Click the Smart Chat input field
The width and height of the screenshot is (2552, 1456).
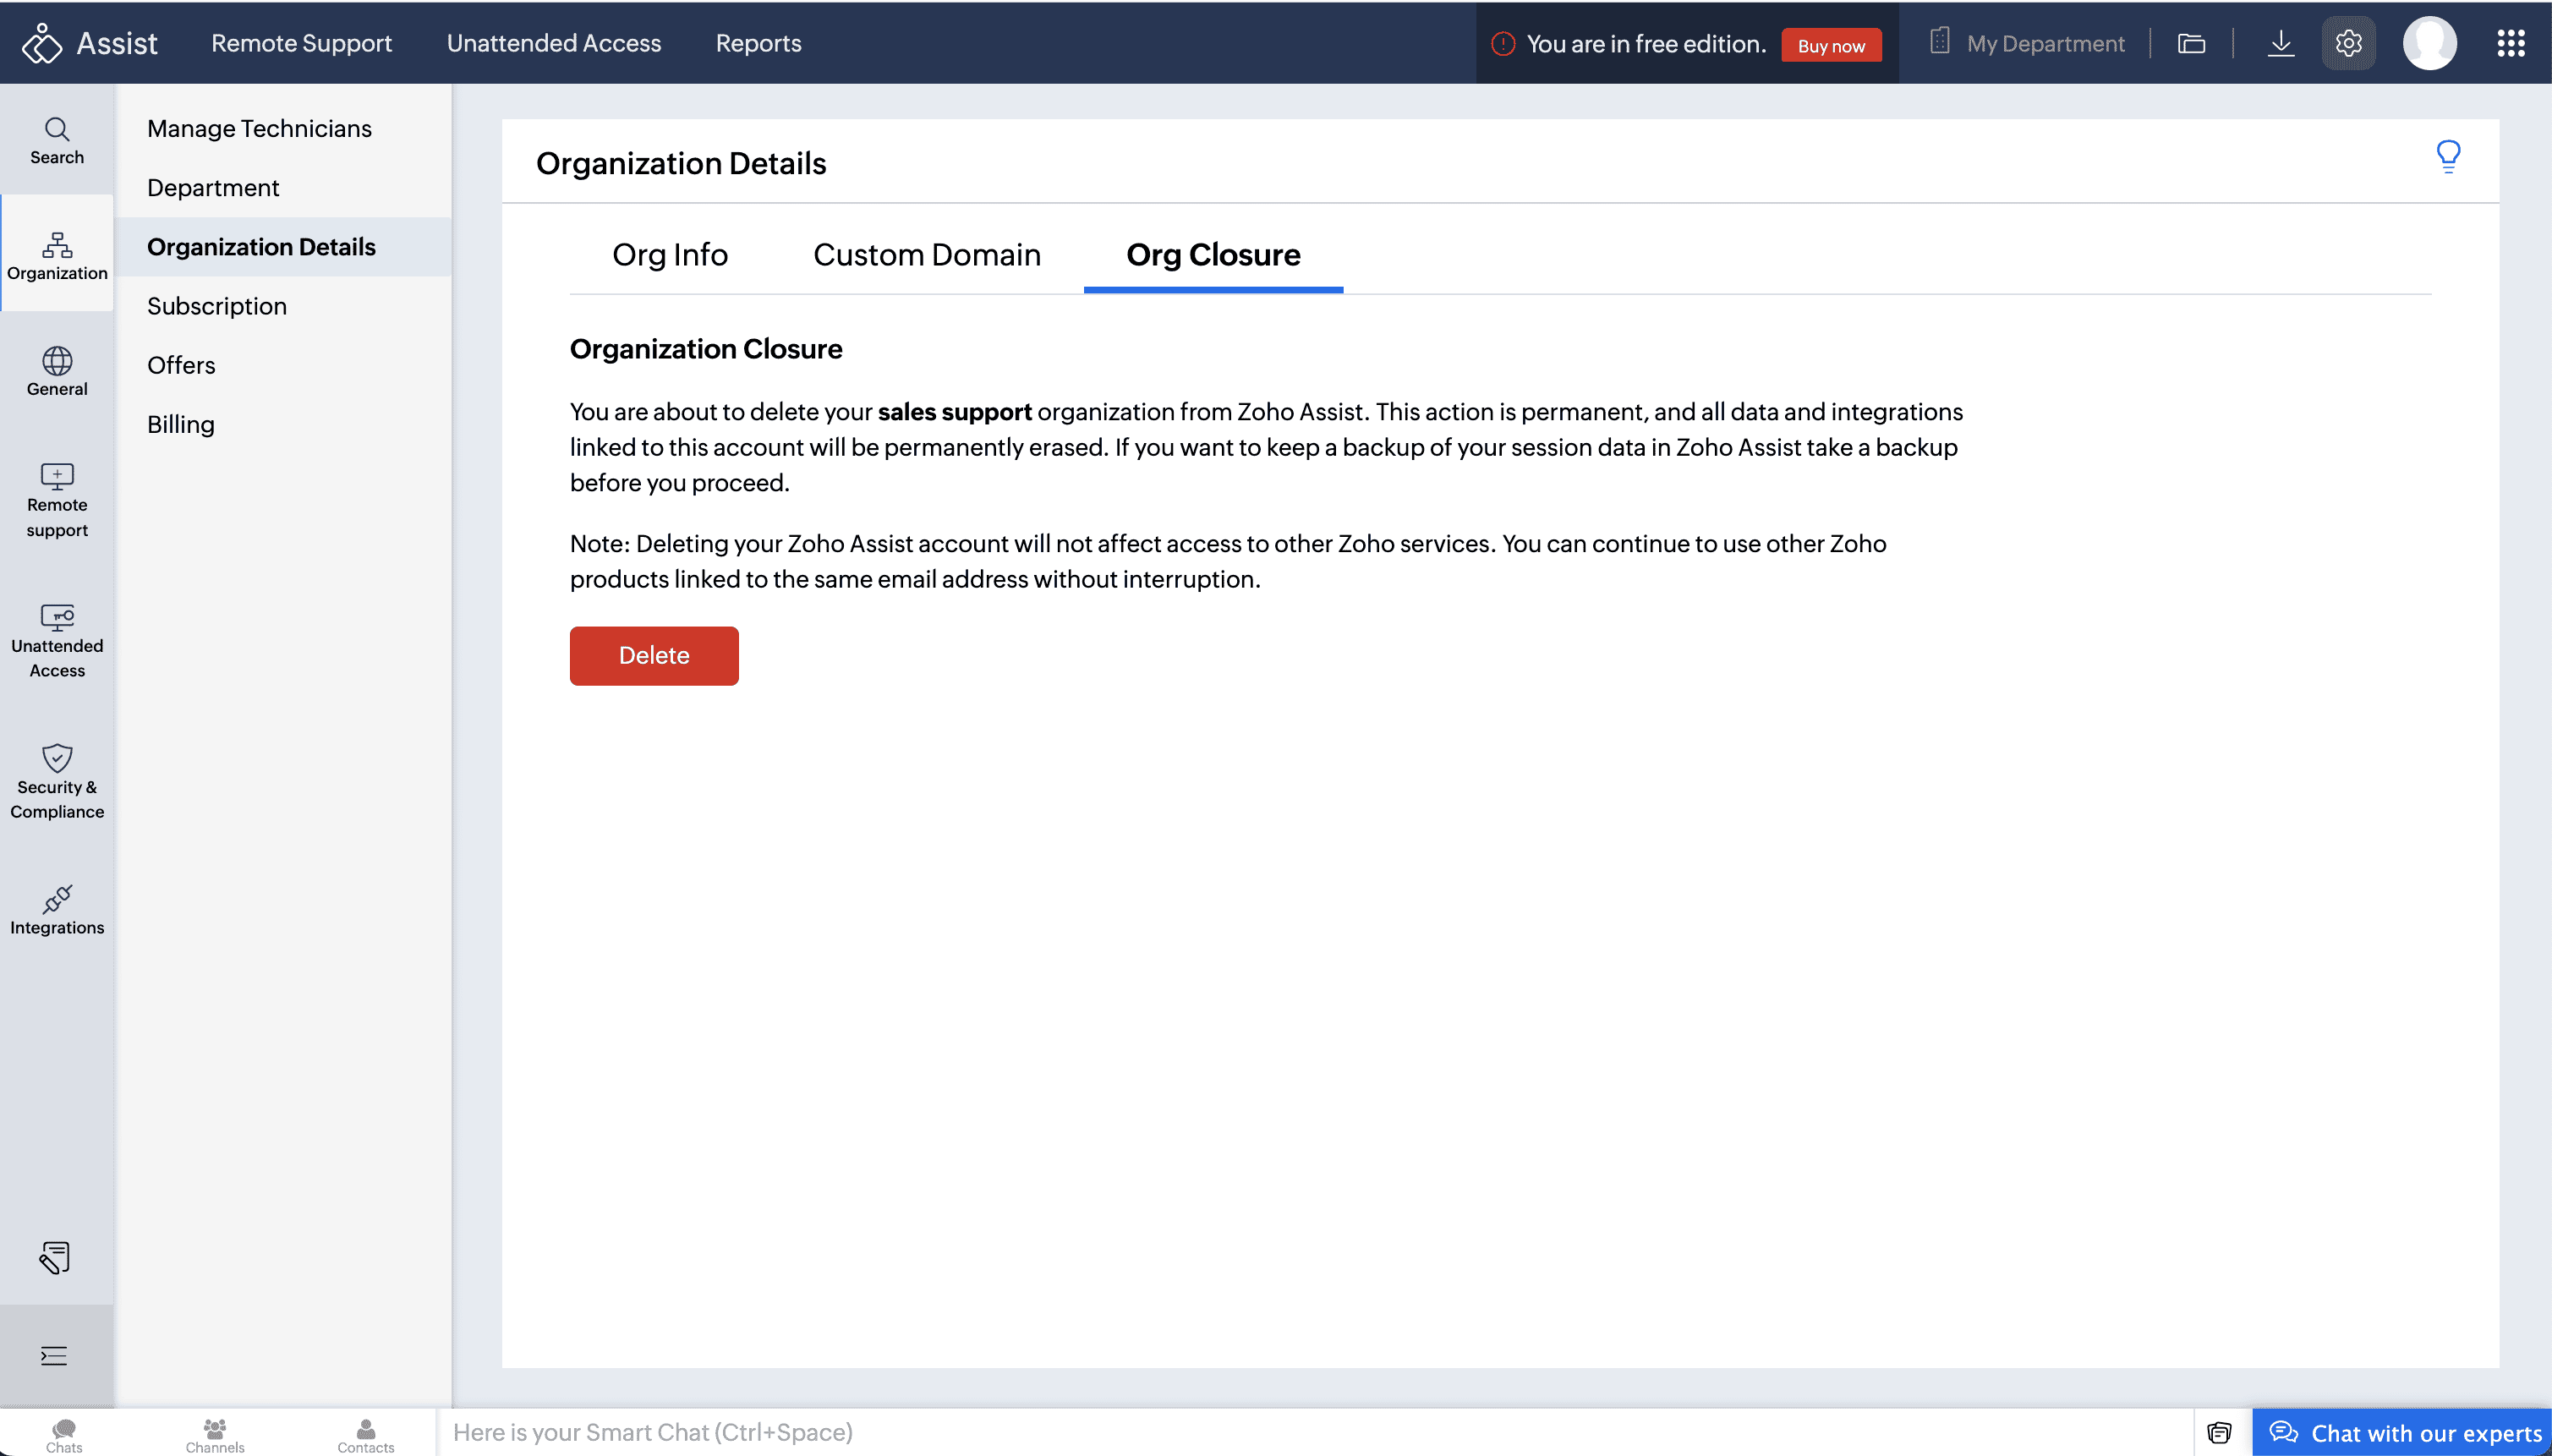coord(1300,1432)
